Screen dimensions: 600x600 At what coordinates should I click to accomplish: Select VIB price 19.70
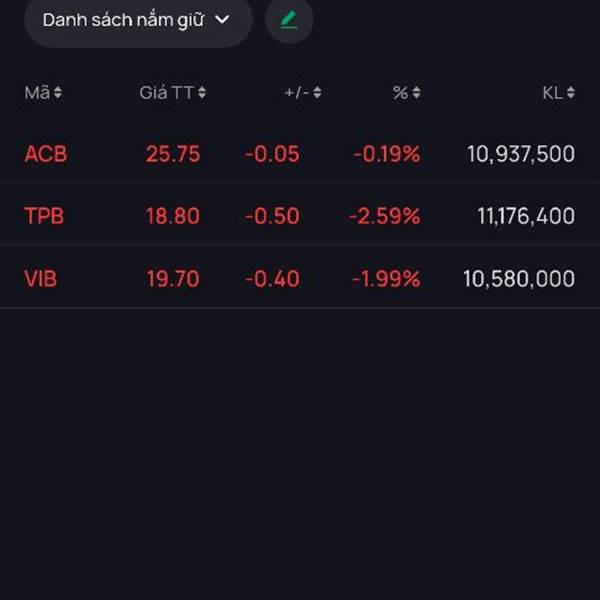173,278
